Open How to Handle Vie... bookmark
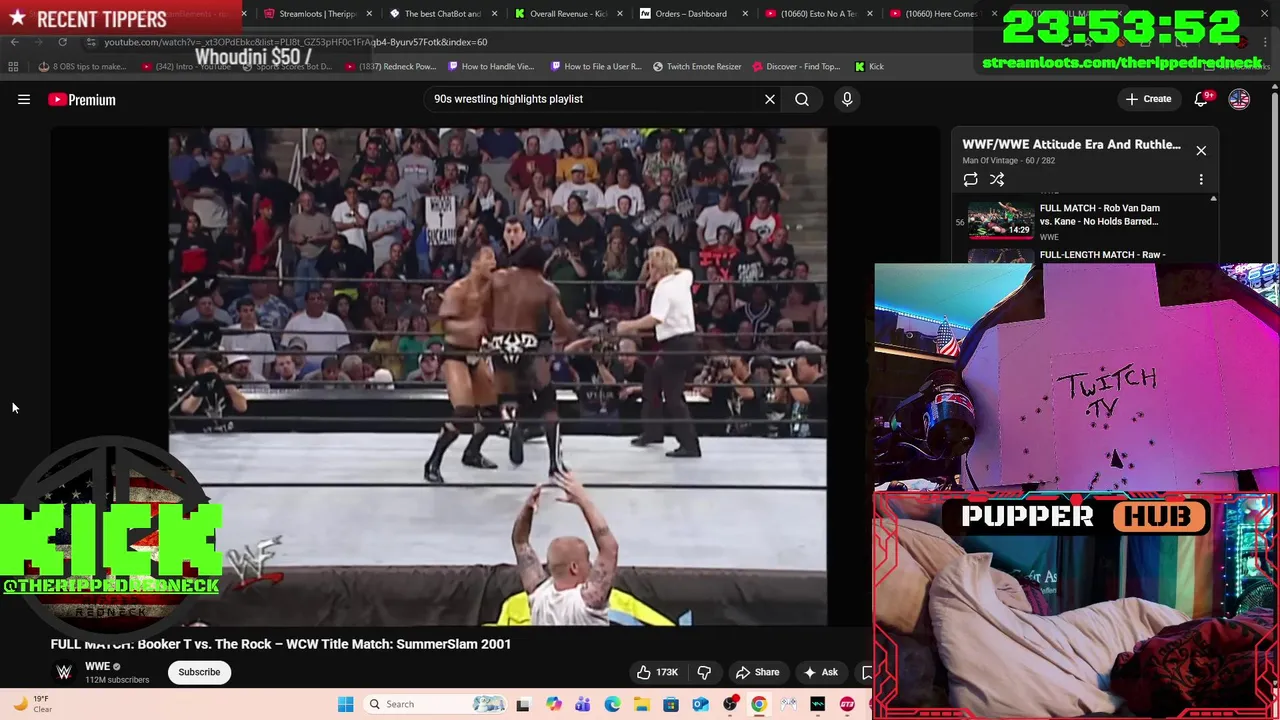Viewport: 1280px width, 720px height. [491, 66]
